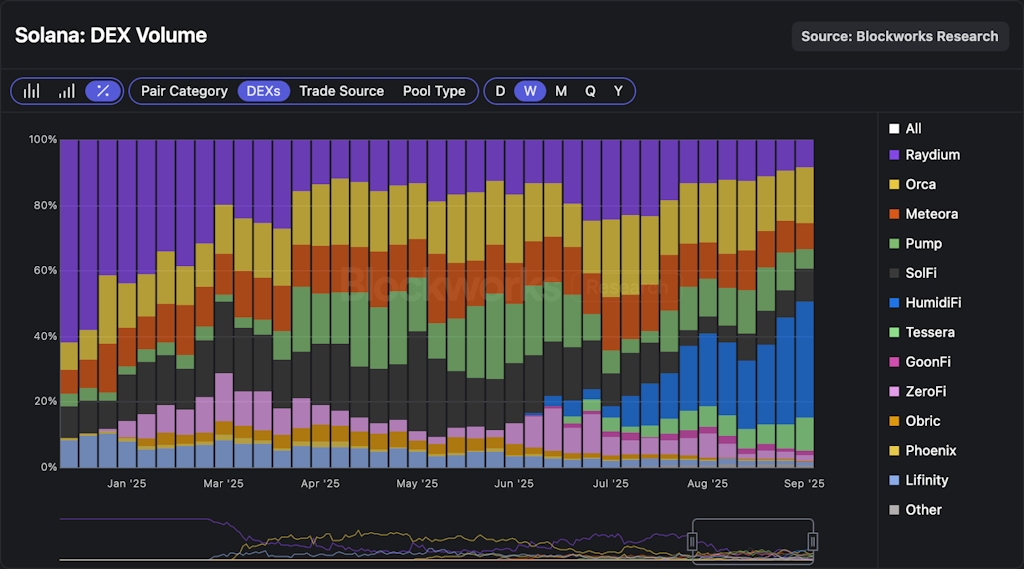The width and height of the screenshot is (1024, 569).
Task: Click the left range selector handle
Action: 692,541
